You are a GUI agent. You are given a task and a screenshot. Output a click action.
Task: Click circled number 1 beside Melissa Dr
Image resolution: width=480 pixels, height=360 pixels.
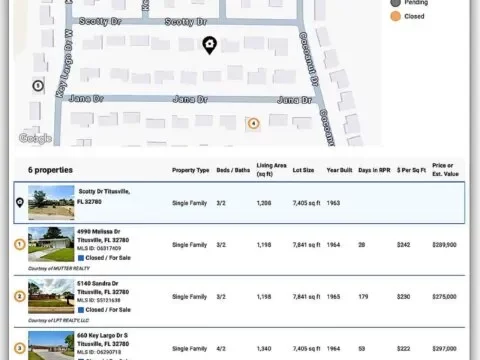point(20,244)
